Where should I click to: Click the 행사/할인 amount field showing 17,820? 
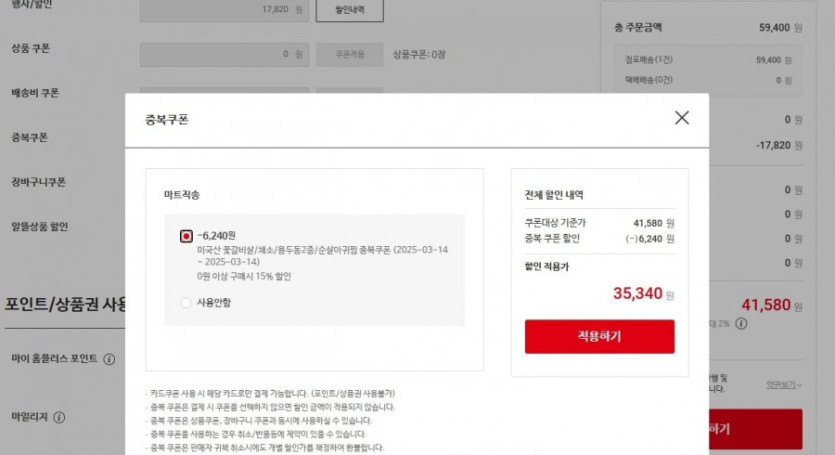tap(224, 10)
